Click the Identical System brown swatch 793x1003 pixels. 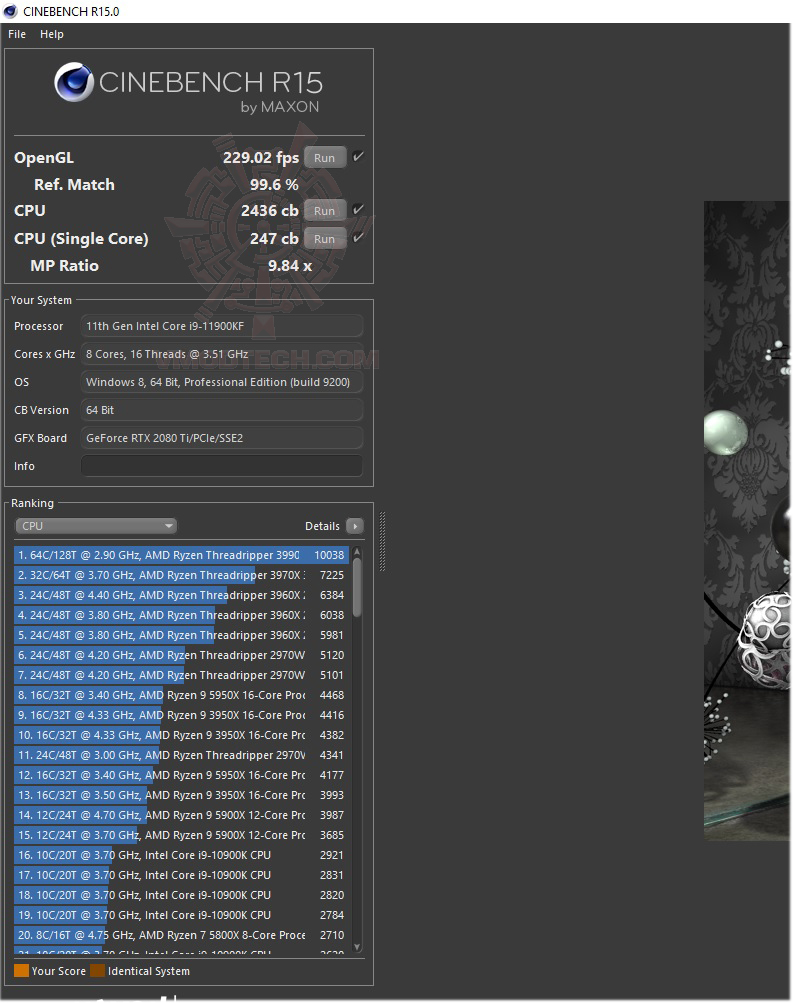[97, 971]
